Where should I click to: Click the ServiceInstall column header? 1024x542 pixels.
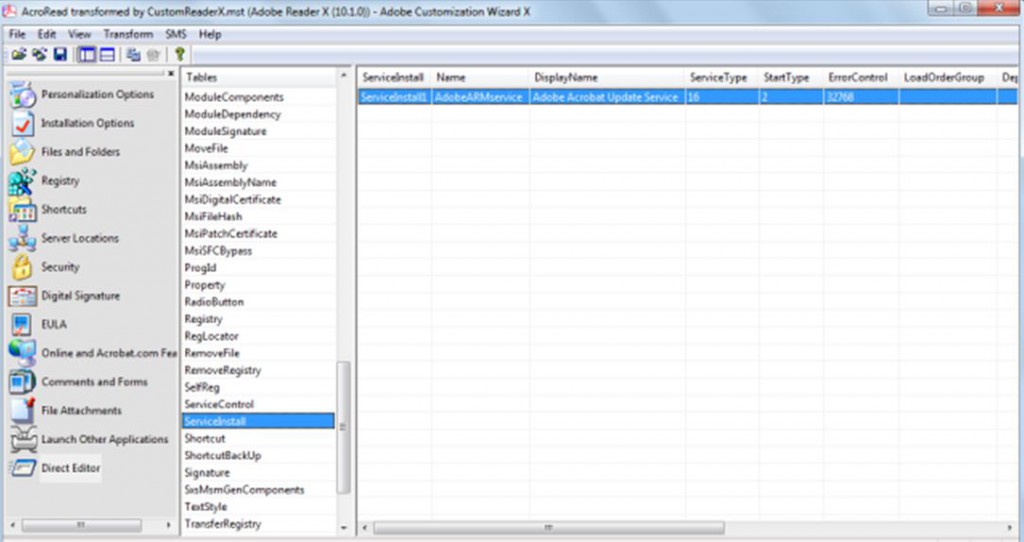point(394,77)
